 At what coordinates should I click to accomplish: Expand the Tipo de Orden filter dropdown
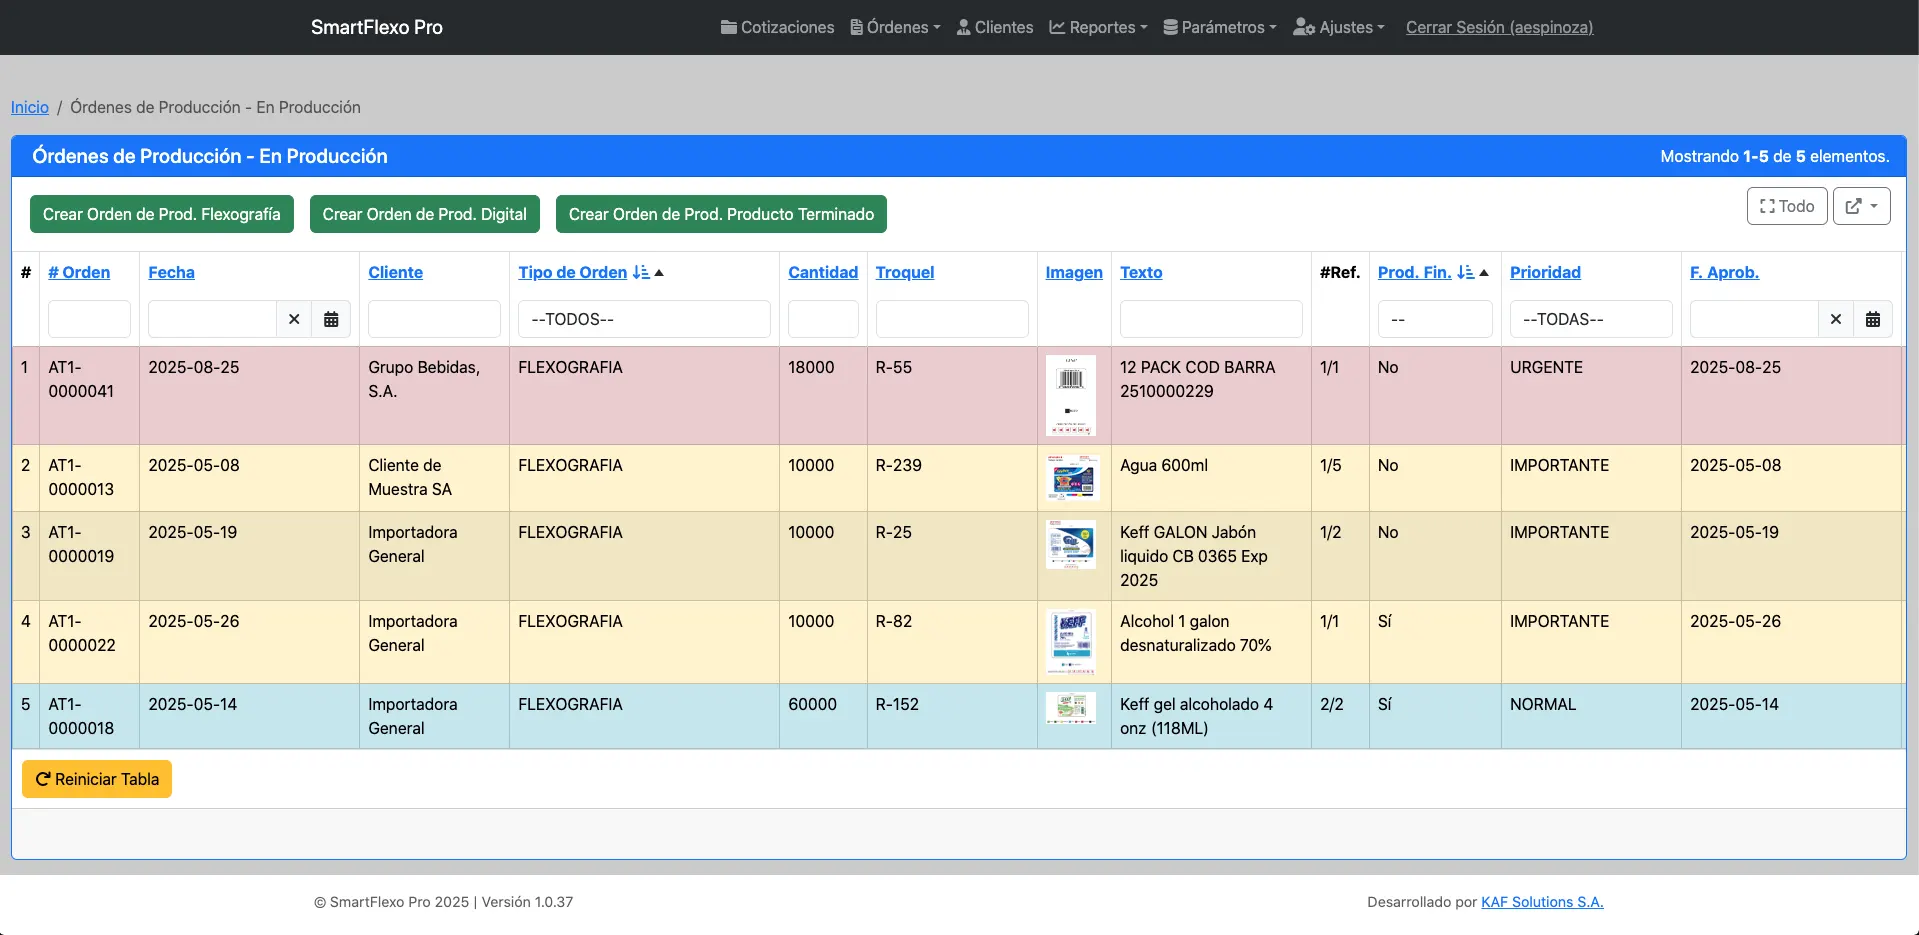(644, 319)
